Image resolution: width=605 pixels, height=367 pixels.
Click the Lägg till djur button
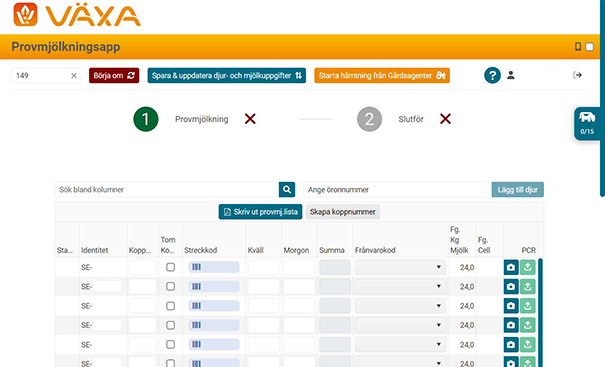coord(517,189)
